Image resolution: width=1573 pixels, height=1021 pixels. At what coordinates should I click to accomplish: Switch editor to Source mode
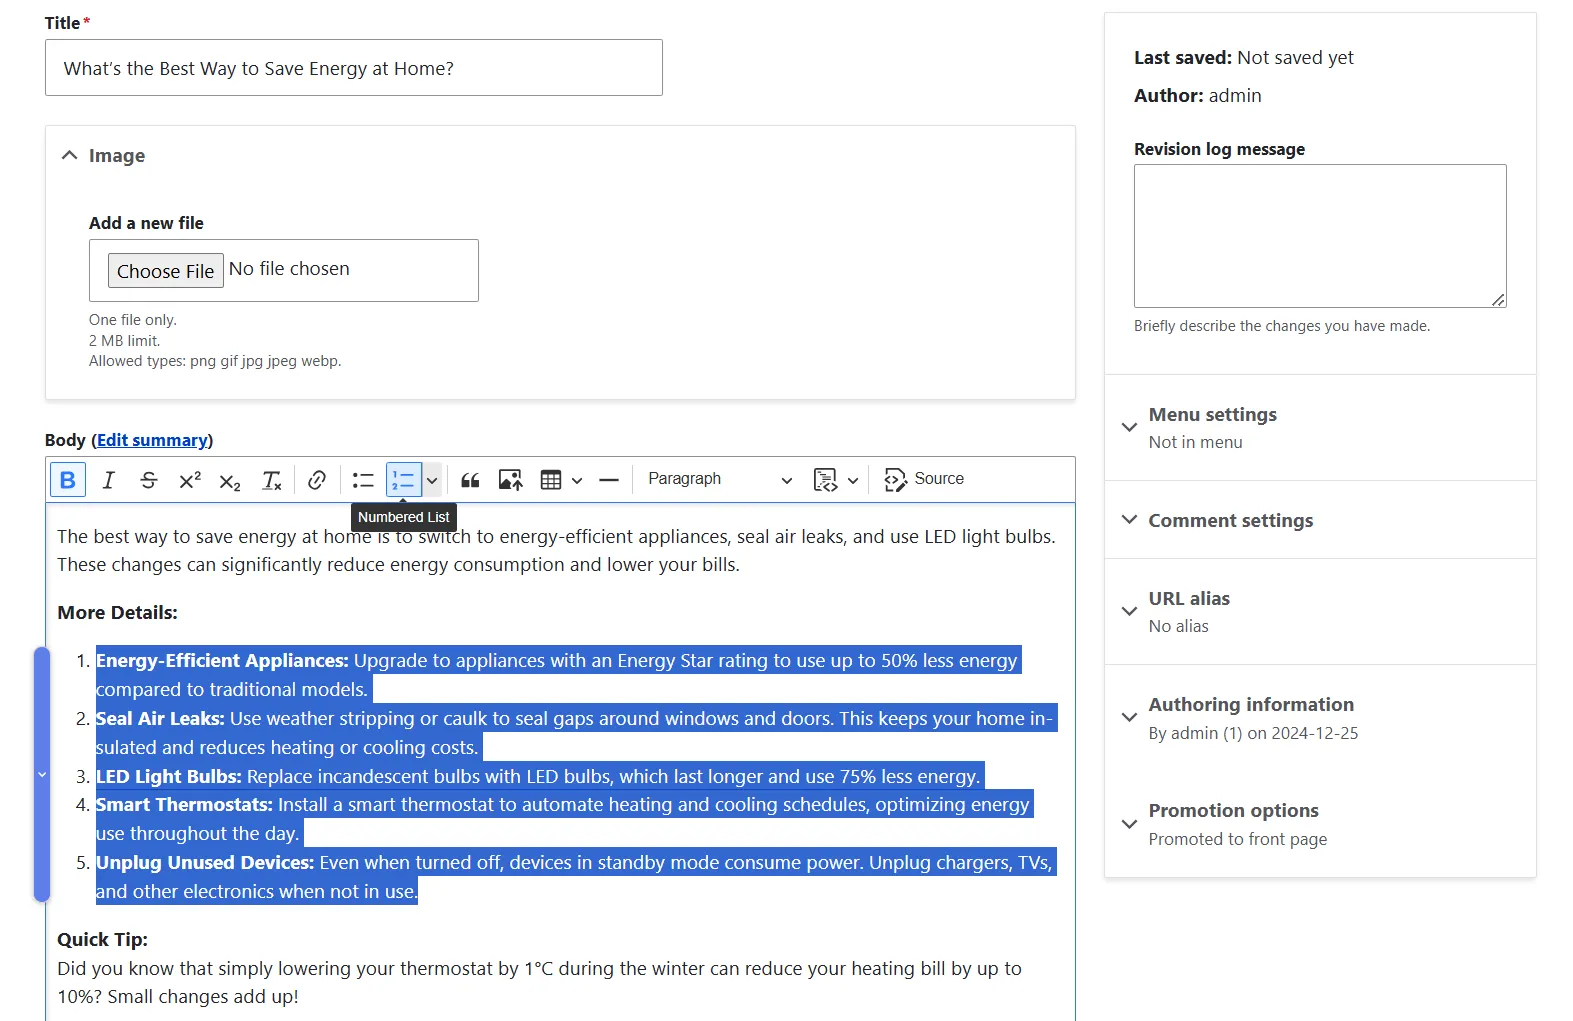[924, 480]
